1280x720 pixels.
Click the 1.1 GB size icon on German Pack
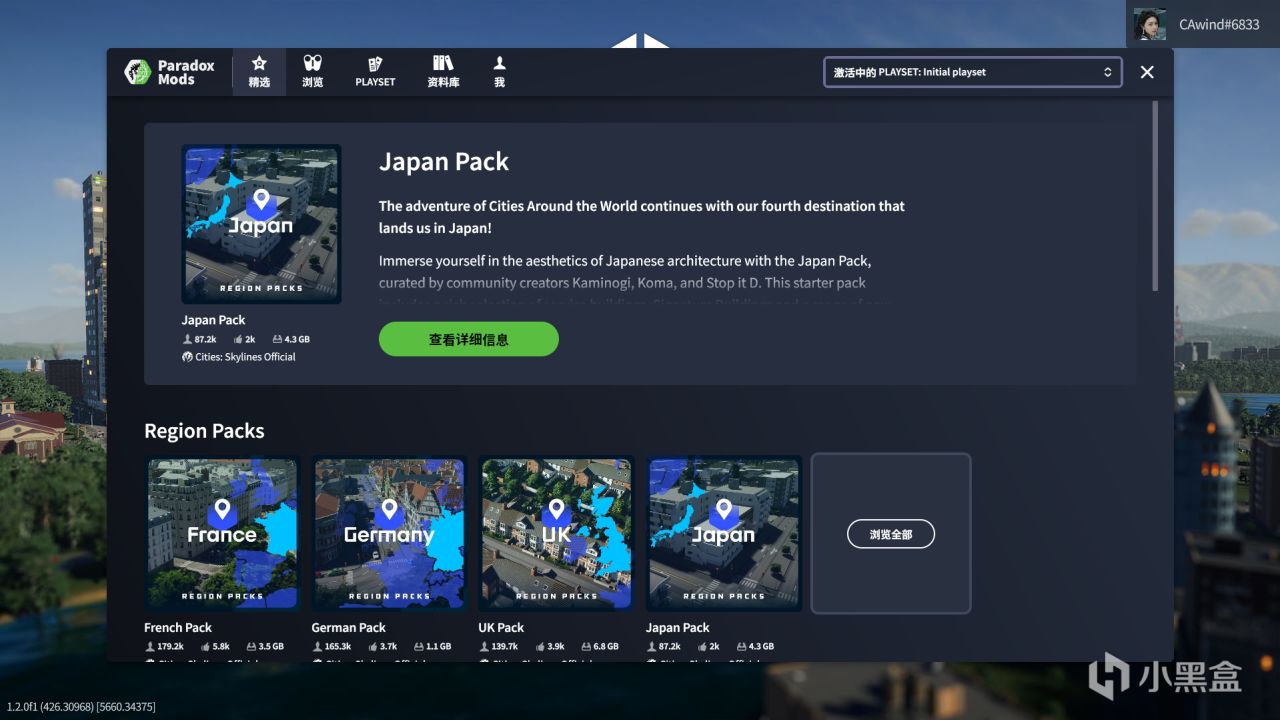417,647
